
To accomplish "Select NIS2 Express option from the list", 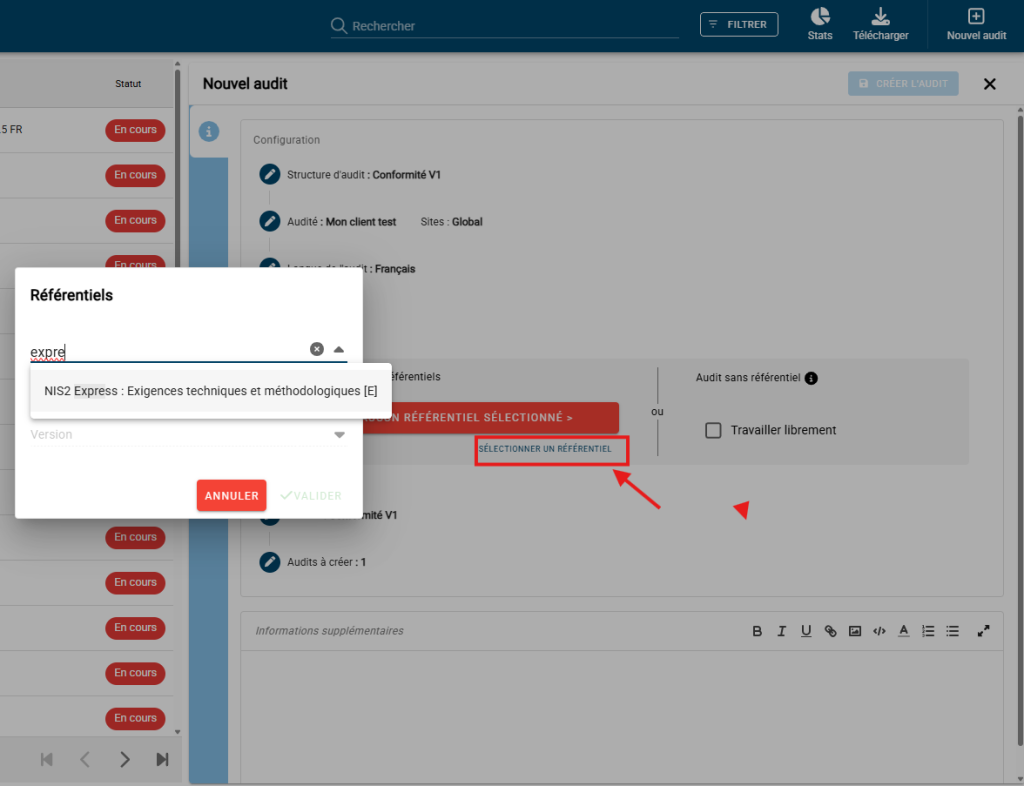I will [x=210, y=391].
